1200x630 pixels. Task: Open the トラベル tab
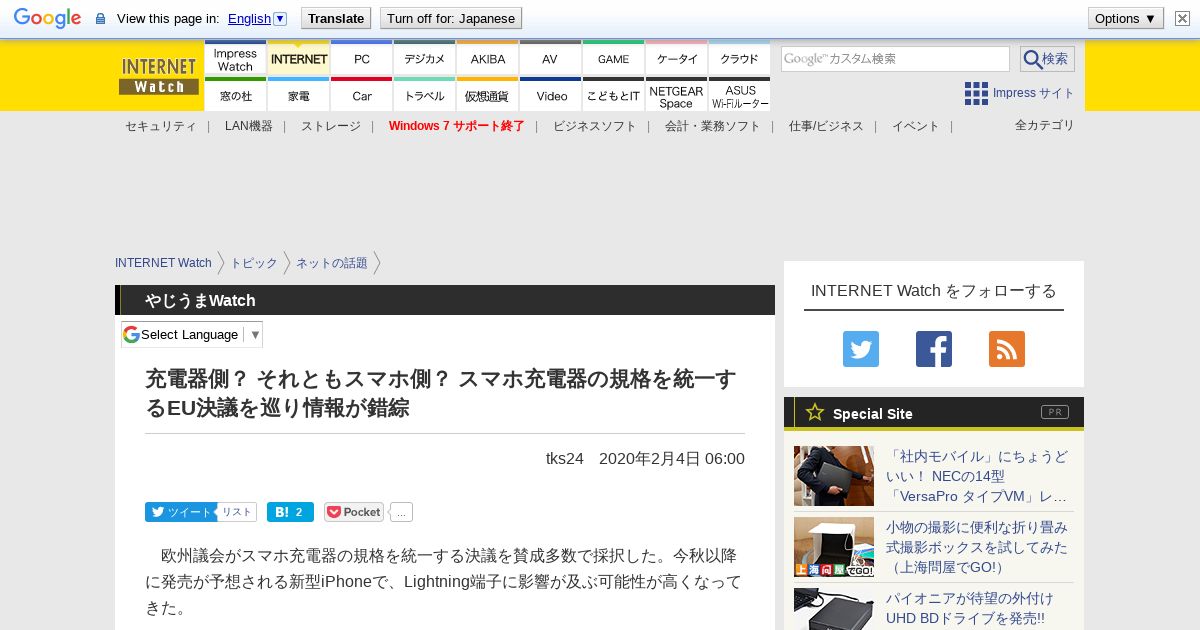(x=424, y=95)
